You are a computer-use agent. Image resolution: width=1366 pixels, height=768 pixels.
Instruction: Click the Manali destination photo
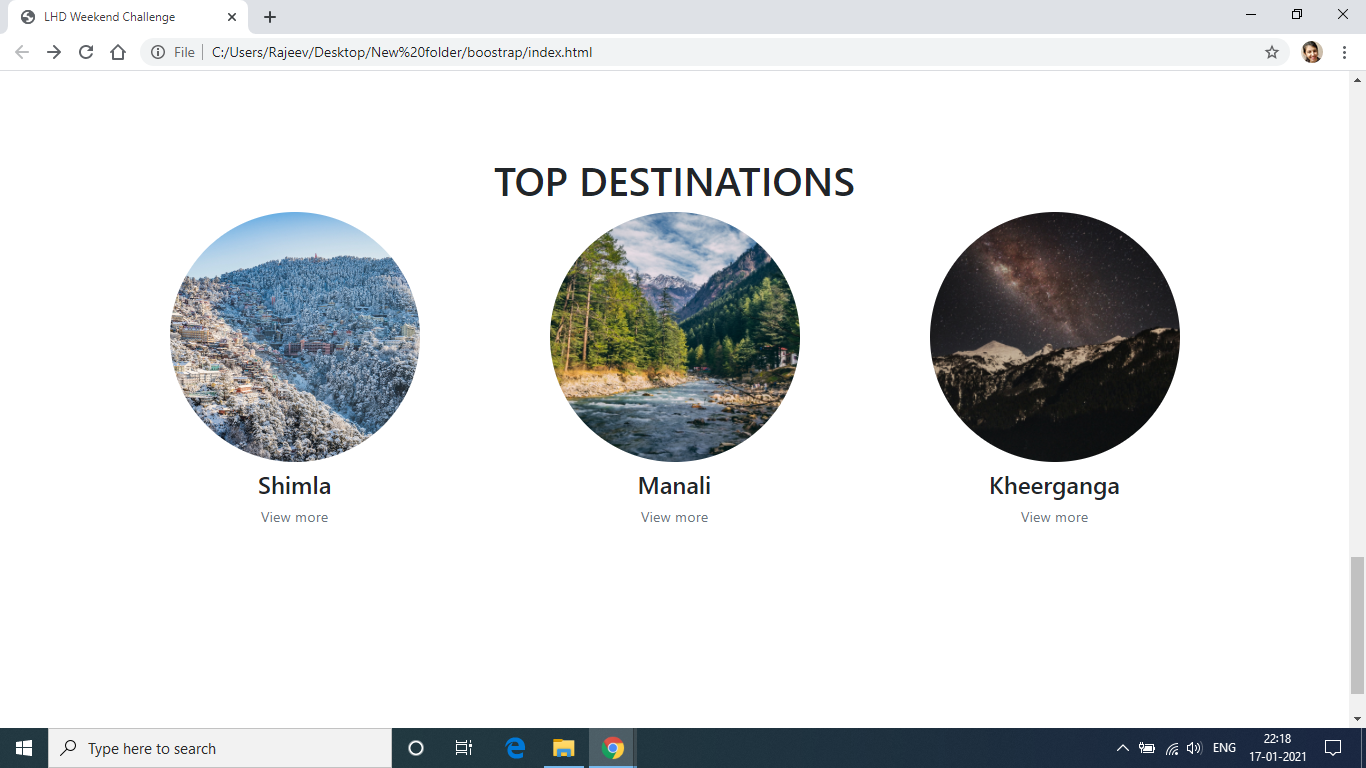tap(674, 336)
